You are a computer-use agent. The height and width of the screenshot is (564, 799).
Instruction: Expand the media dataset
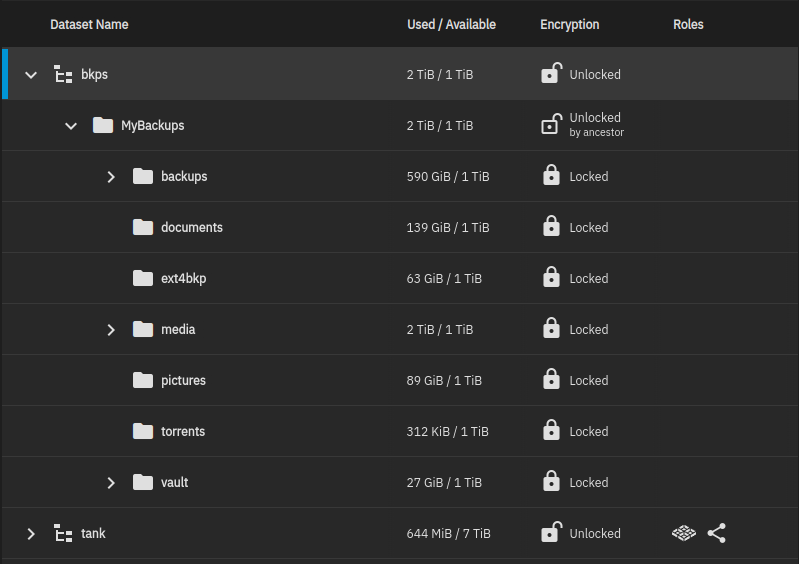111,330
